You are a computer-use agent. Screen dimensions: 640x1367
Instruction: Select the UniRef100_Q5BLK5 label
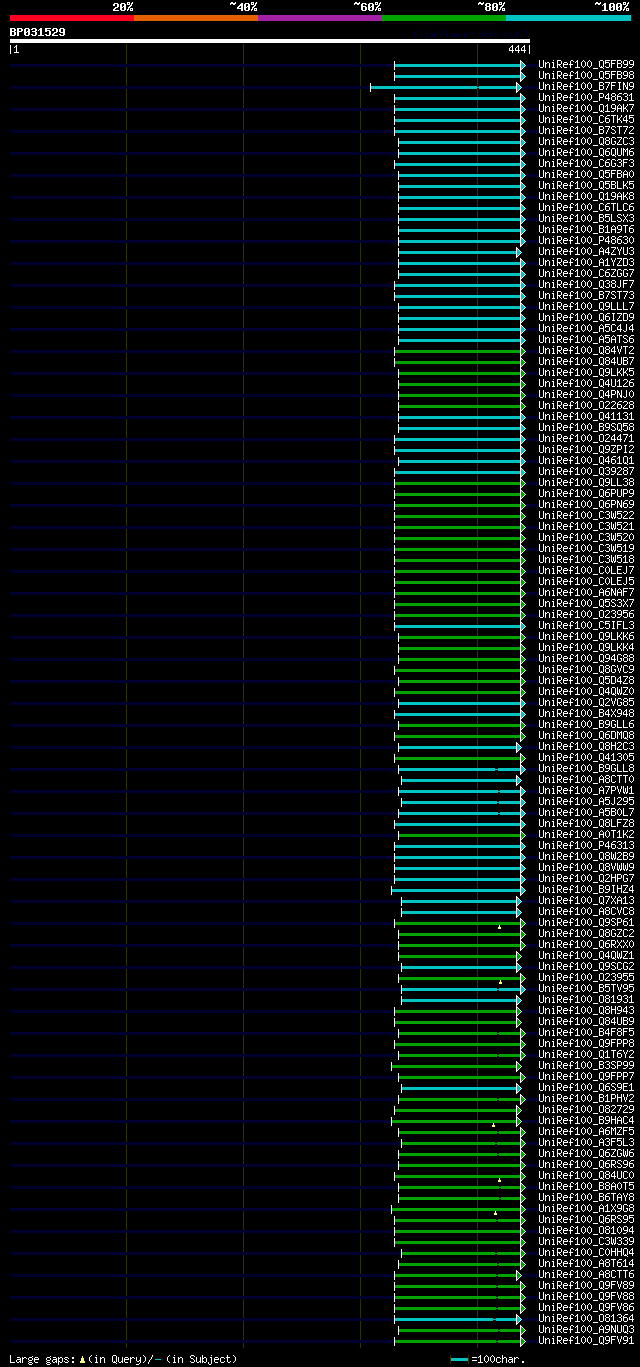click(x=586, y=185)
